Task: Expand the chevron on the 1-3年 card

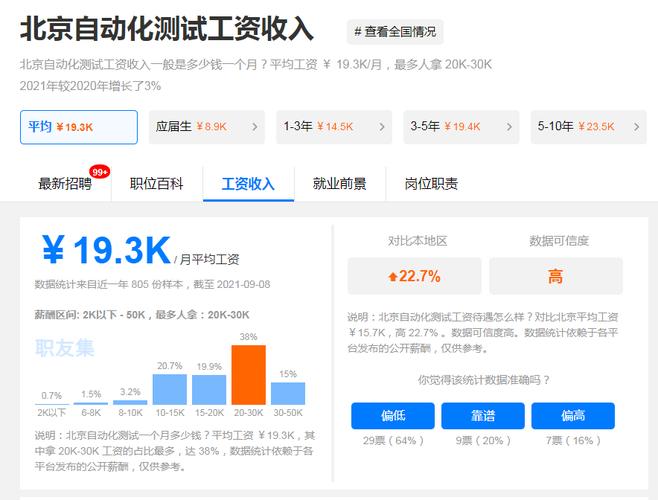Action: 381,127
